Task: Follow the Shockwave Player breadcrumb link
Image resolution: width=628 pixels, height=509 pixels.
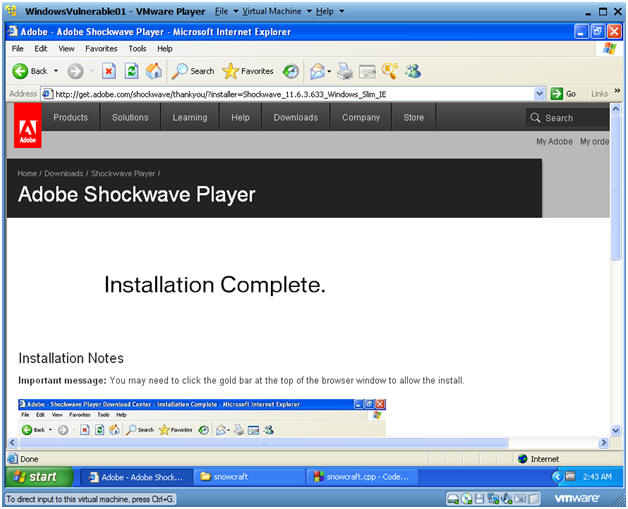Action: click(123, 173)
